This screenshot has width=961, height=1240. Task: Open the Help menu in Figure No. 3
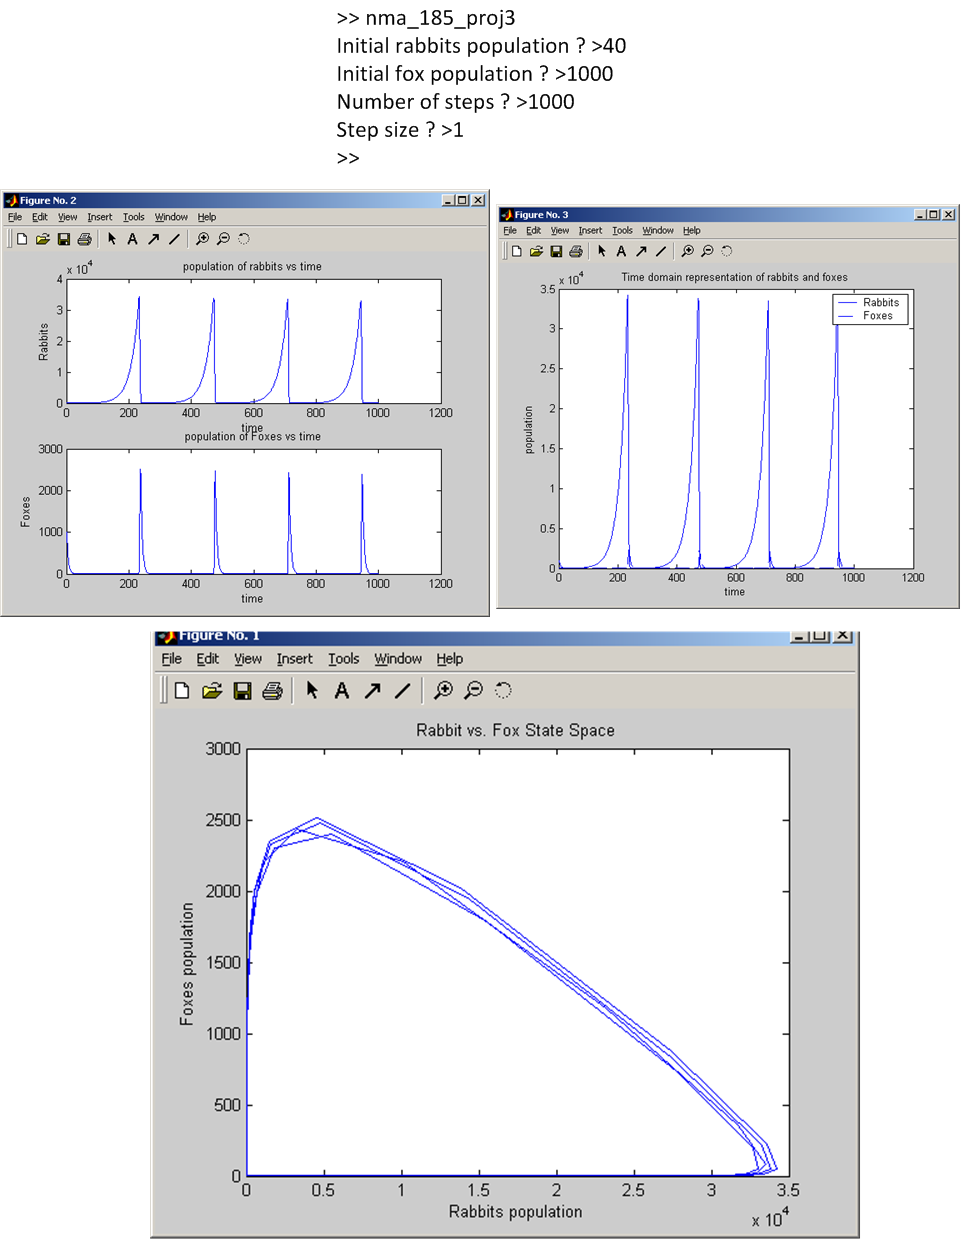pos(691,231)
